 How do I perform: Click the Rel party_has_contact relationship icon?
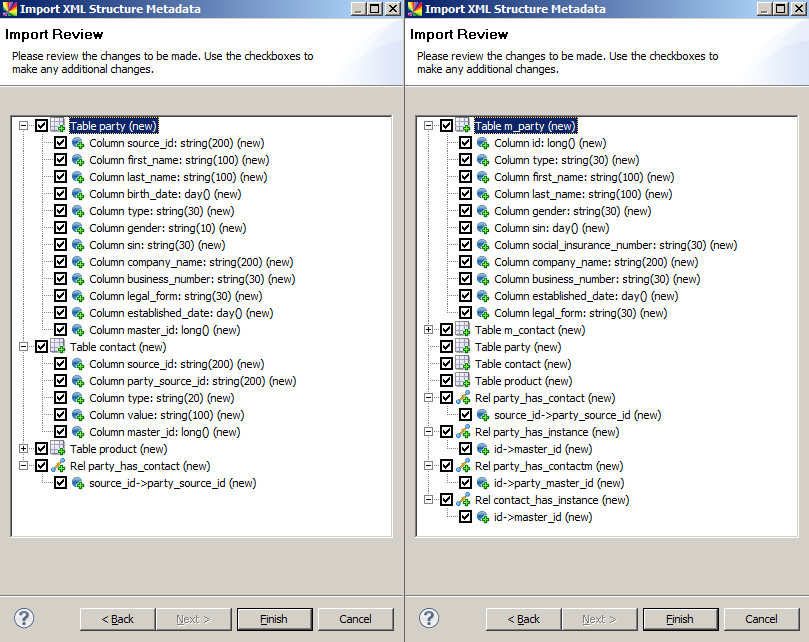click(x=57, y=465)
